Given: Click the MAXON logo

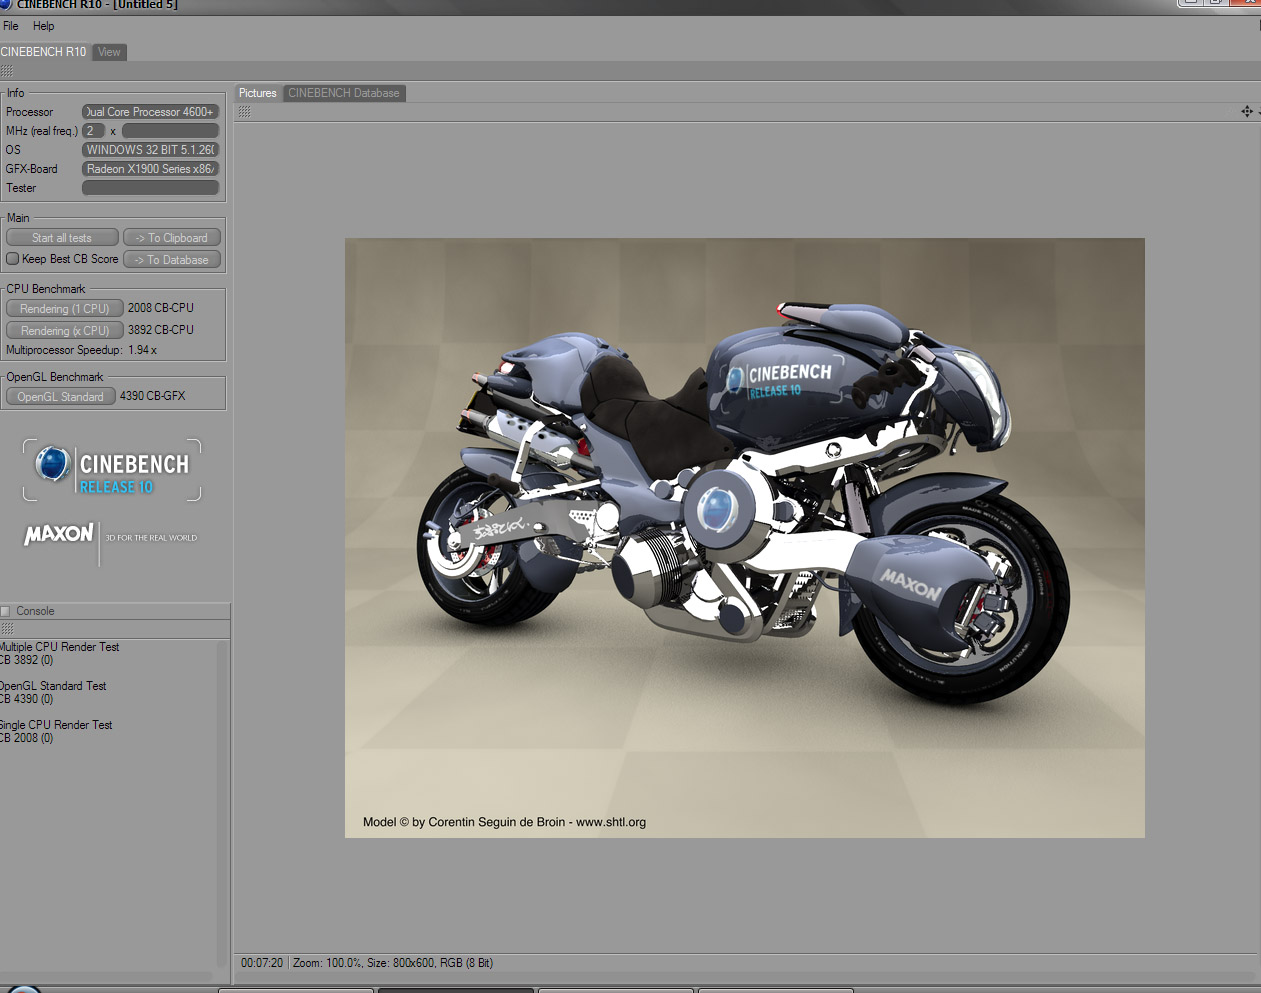Looking at the screenshot, I should click(x=59, y=535).
